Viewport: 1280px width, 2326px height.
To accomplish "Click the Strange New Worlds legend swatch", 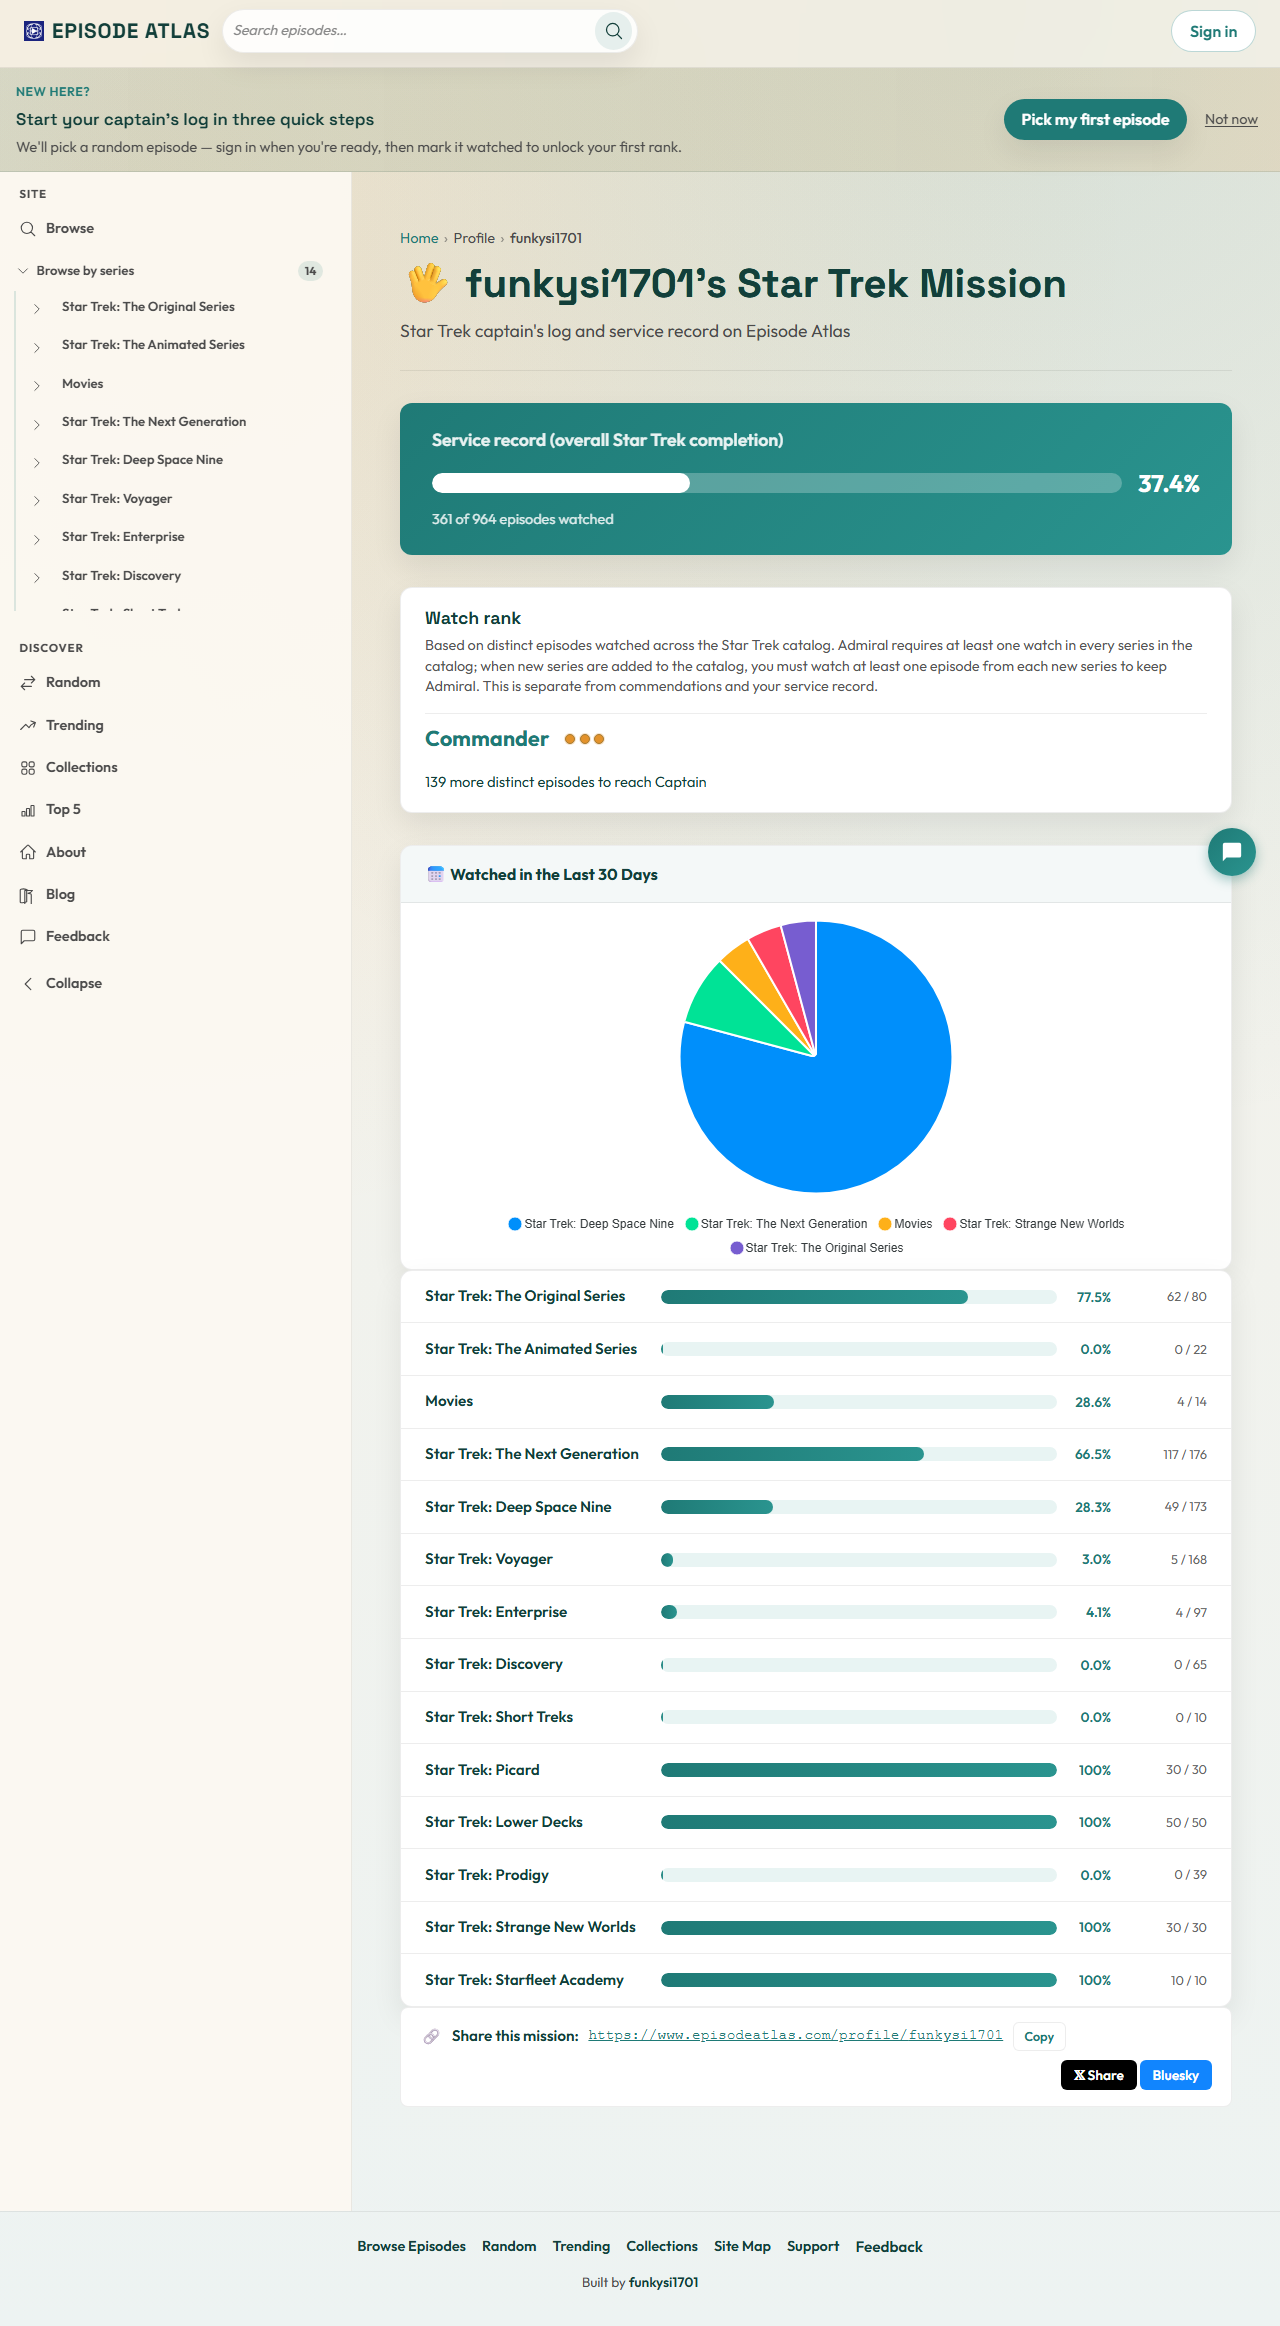I will coord(950,1224).
